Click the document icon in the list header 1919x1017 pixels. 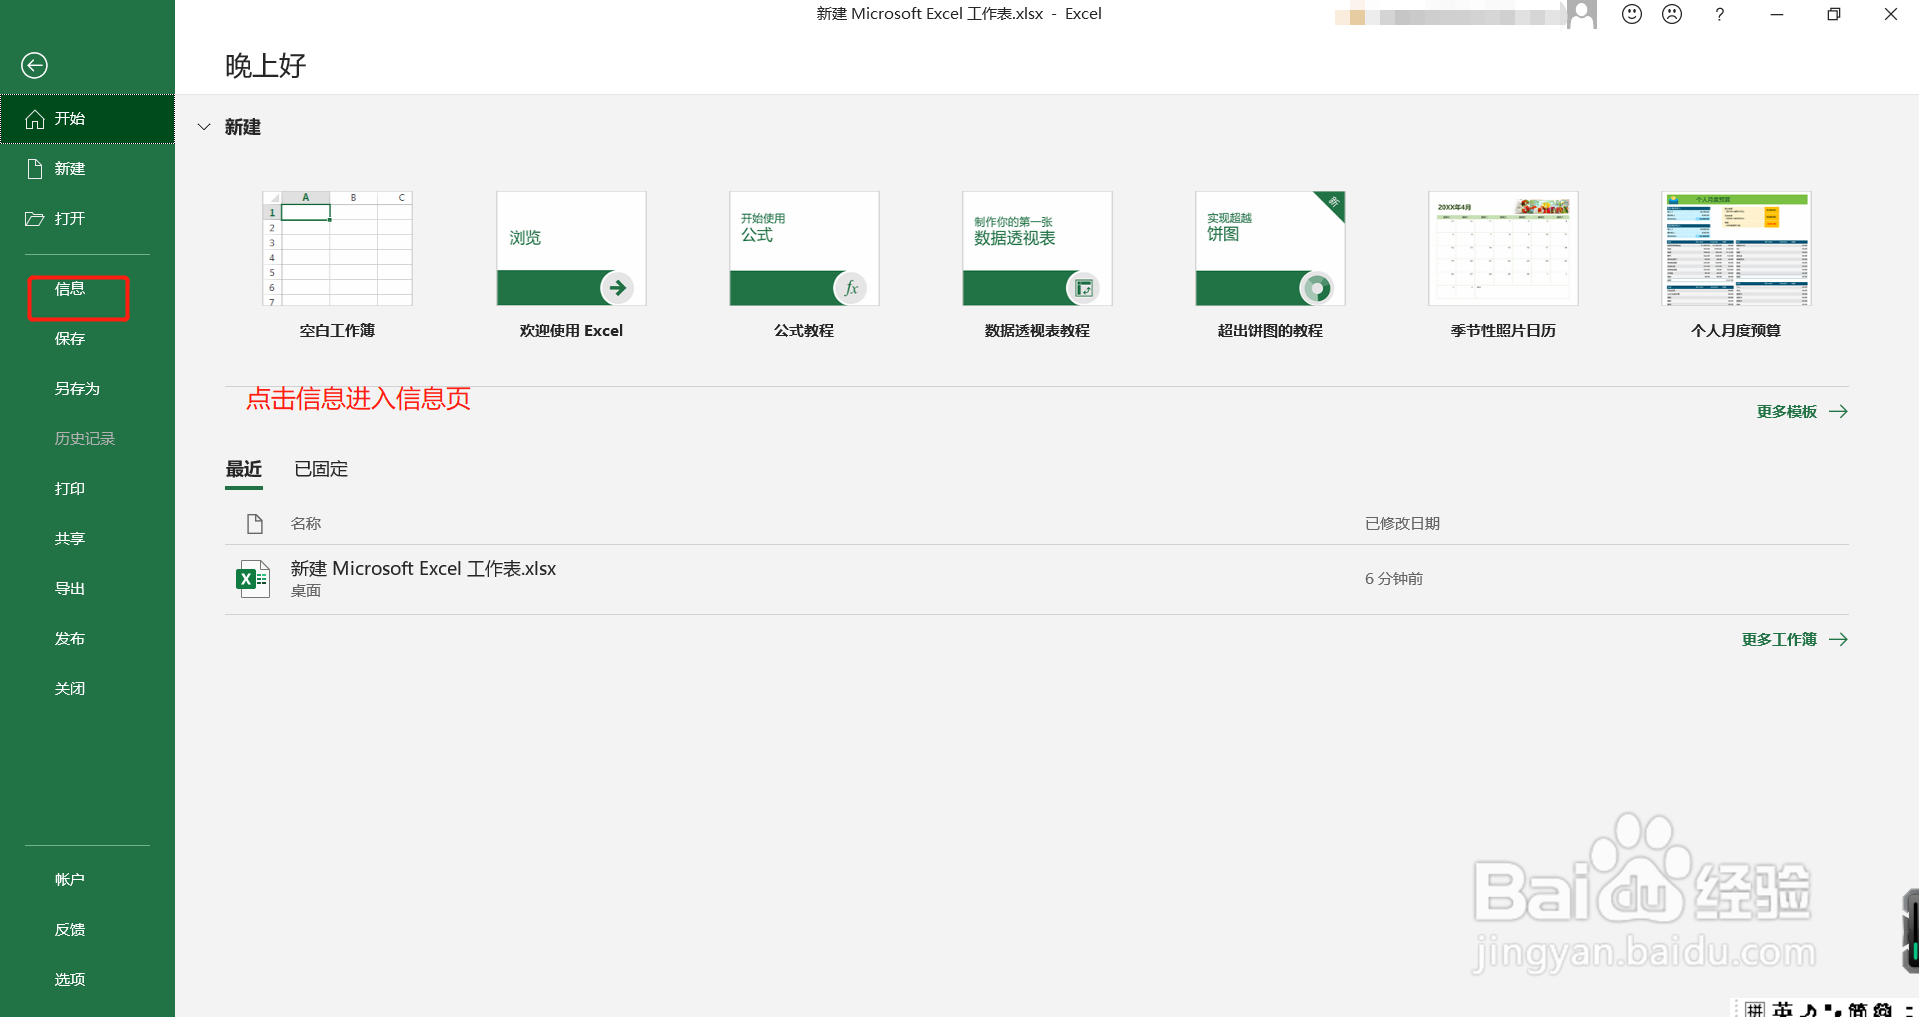(x=255, y=523)
